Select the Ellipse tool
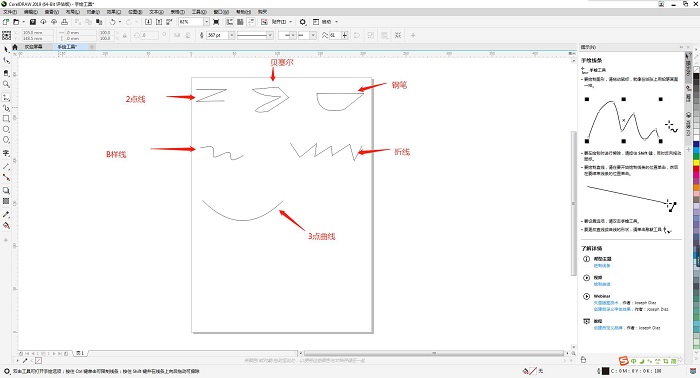 [x=6, y=129]
